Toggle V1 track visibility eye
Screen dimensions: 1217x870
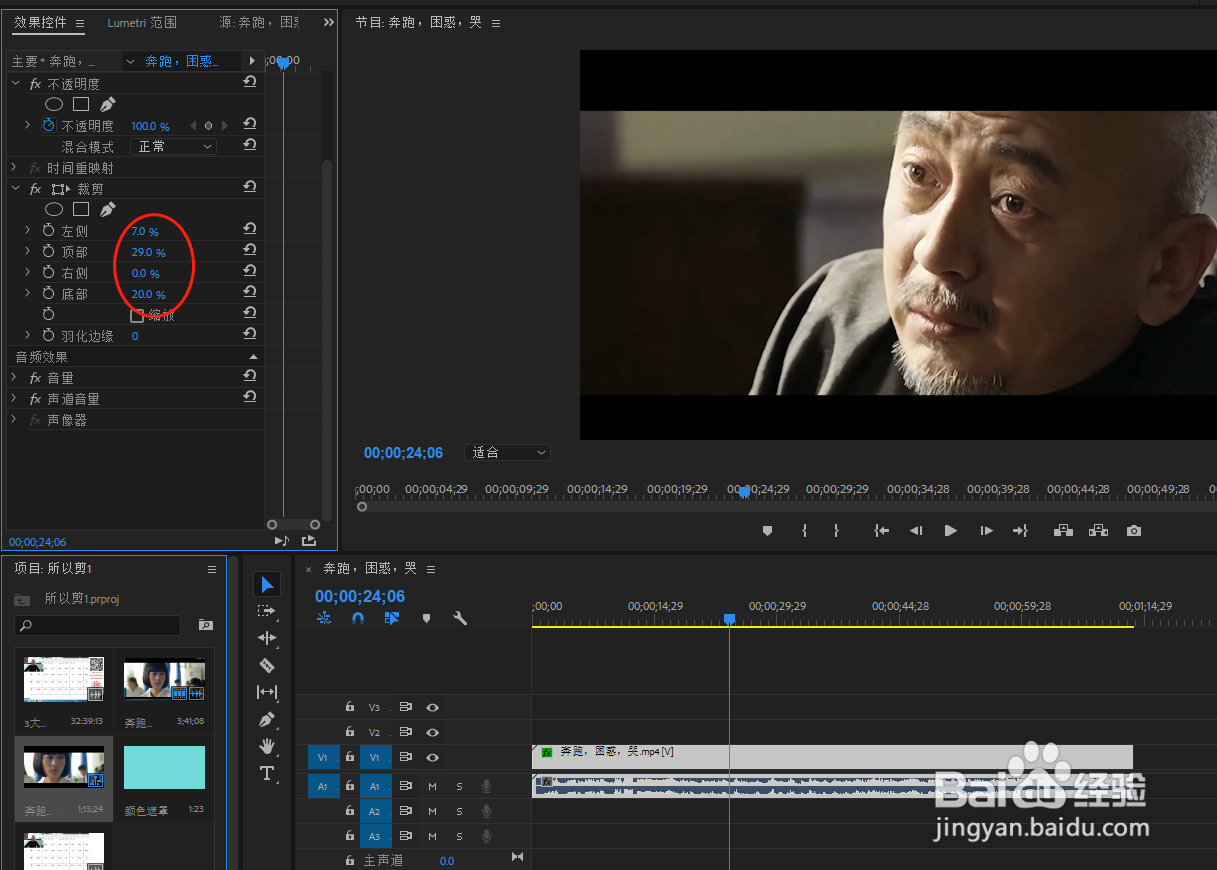432,758
